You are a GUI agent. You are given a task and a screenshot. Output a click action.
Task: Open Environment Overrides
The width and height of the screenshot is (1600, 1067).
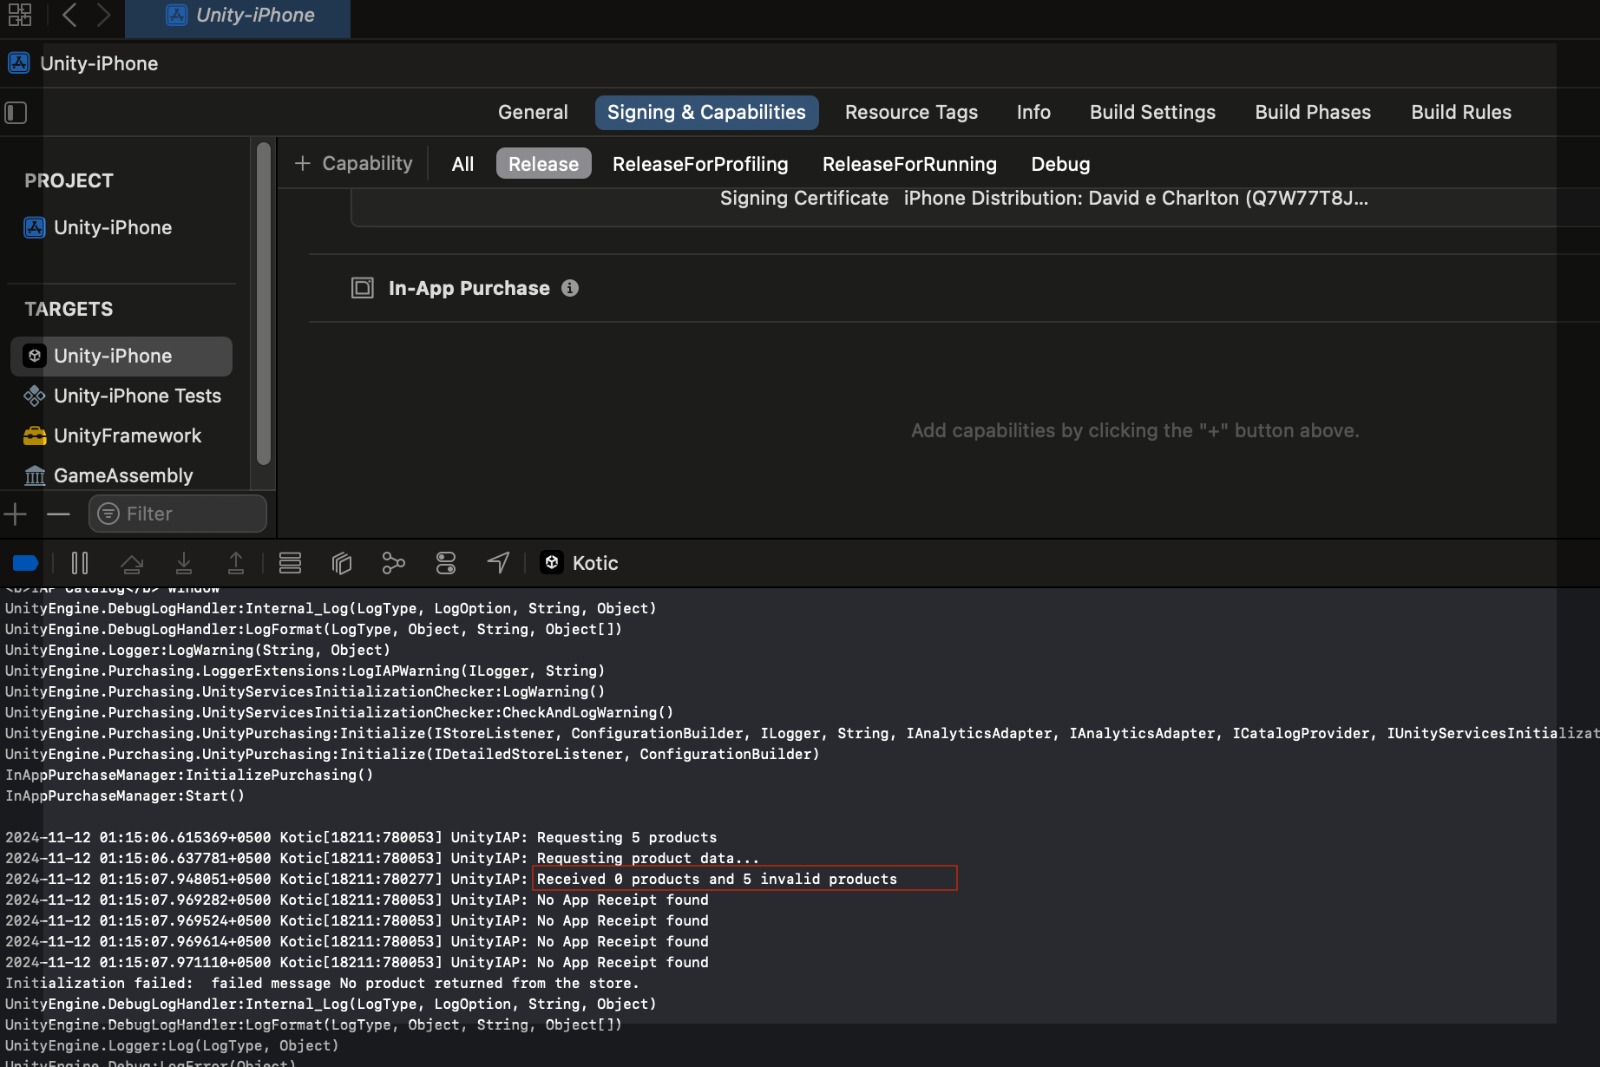coord(446,563)
